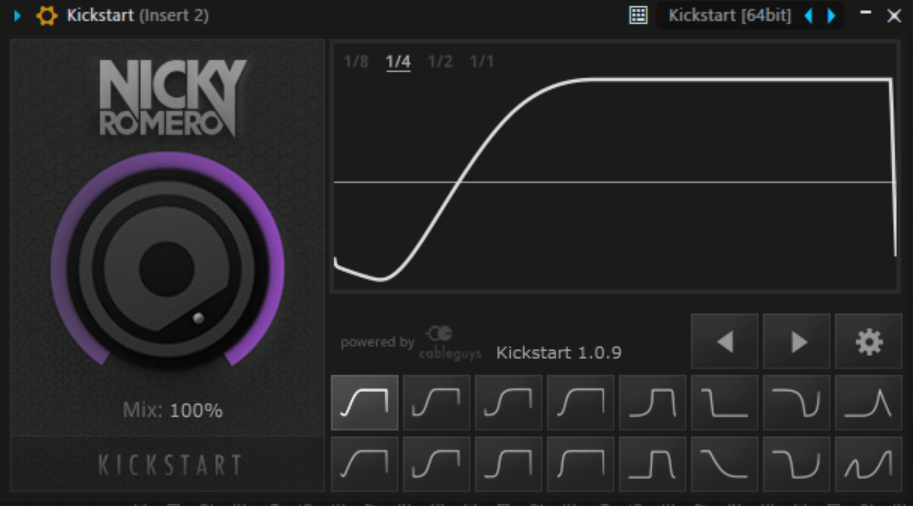Viewport: 913px width, 506px height.
Task: Click the previous curve button
Action: click(x=724, y=342)
